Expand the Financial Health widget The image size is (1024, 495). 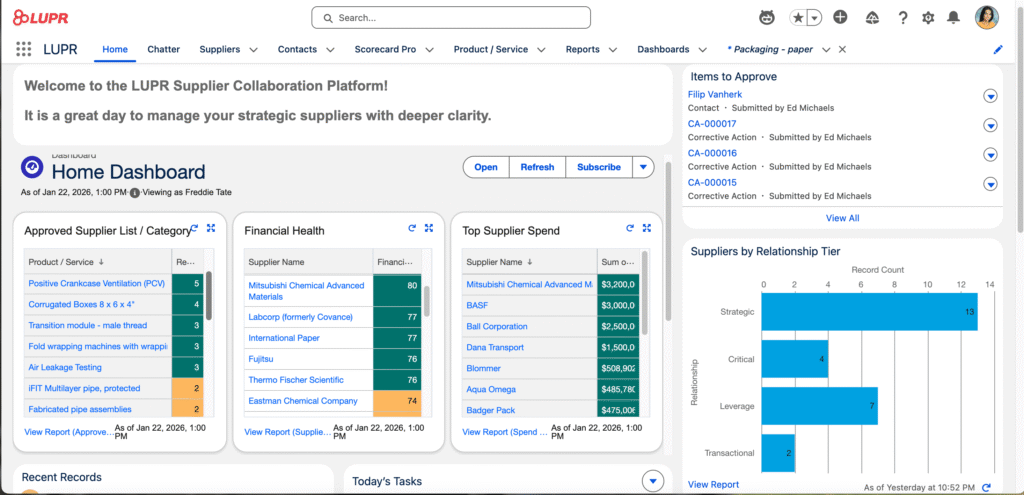coord(429,228)
